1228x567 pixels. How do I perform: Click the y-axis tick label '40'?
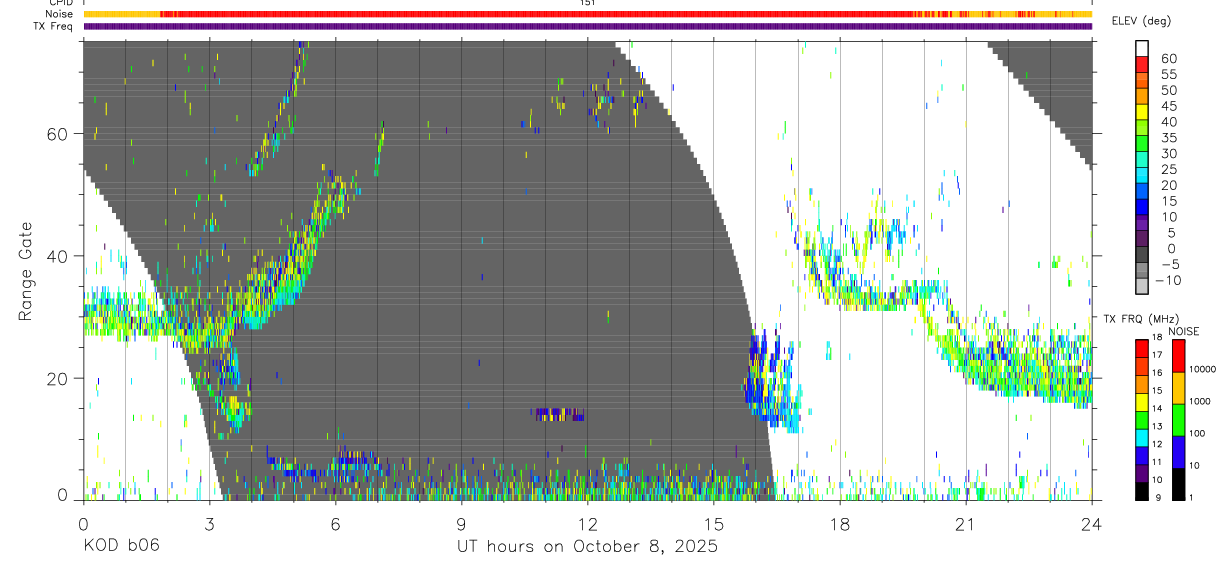click(59, 256)
